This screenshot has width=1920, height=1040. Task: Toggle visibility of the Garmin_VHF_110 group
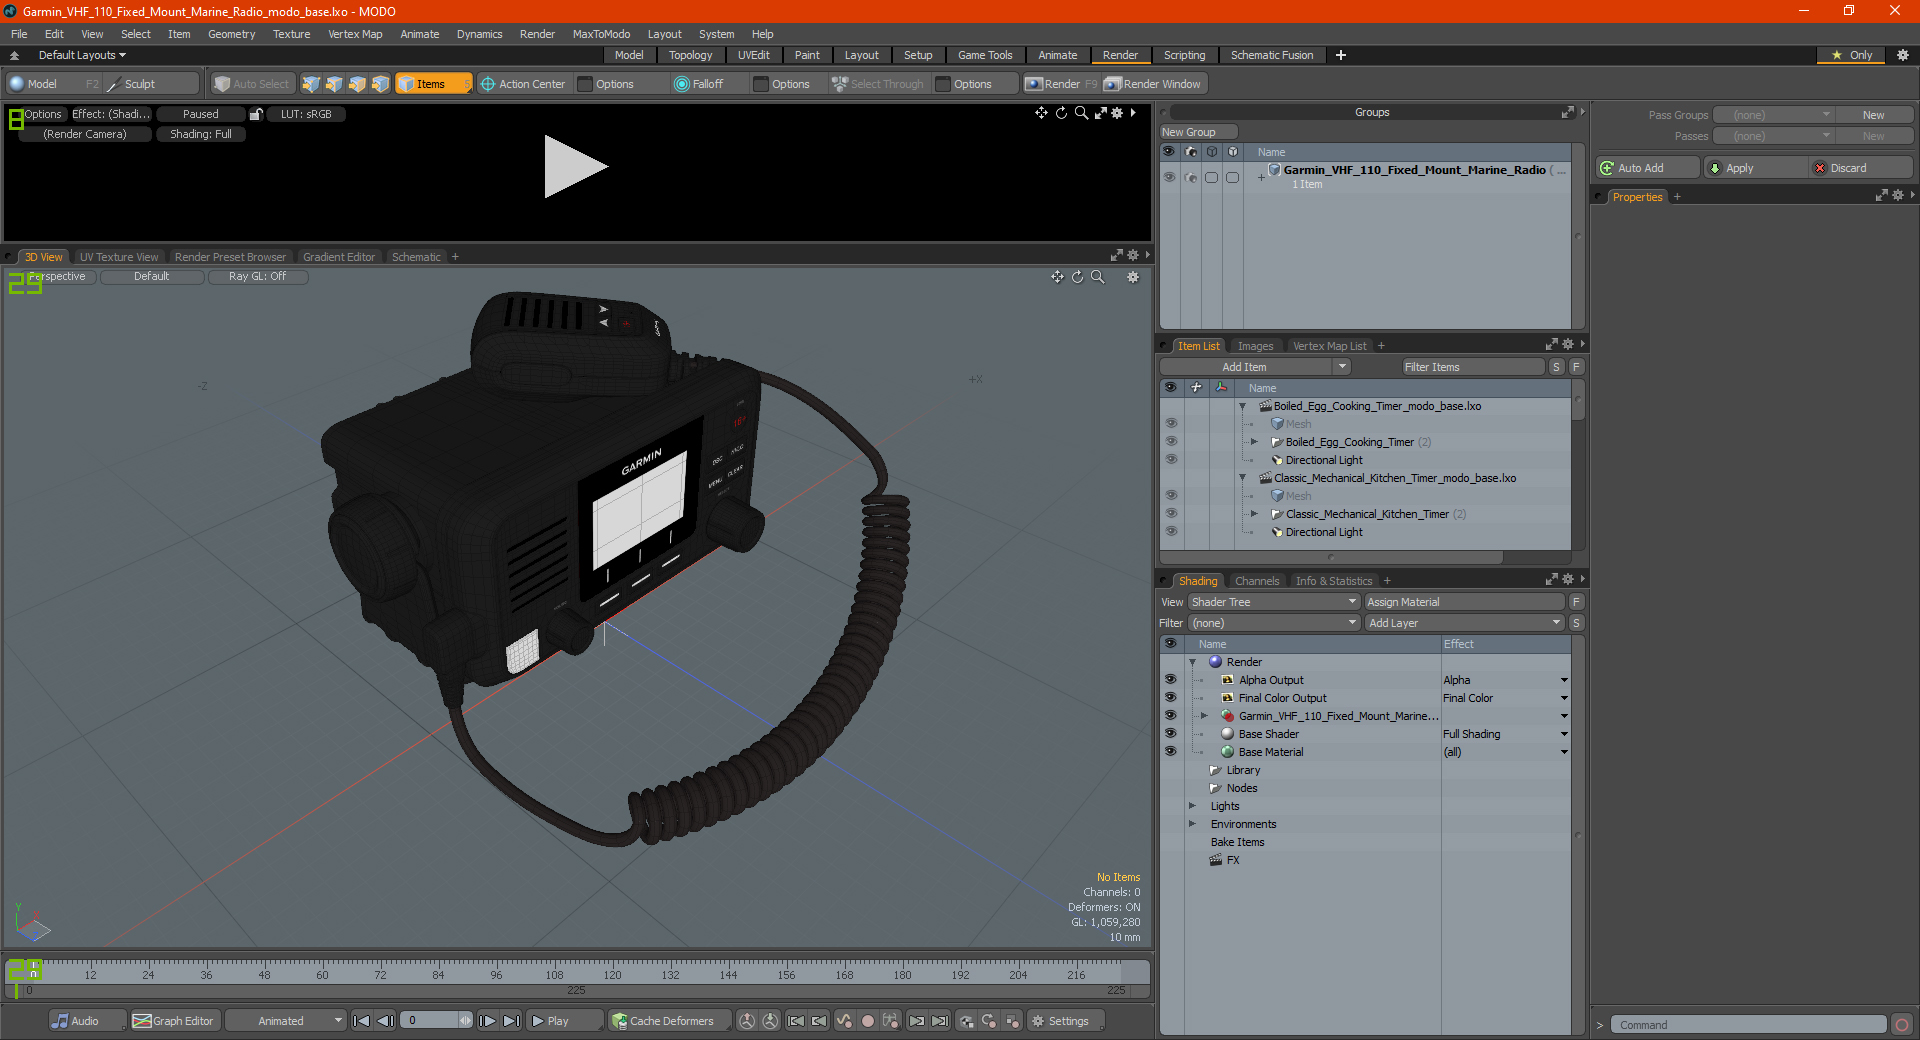pyautogui.click(x=1169, y=177)
